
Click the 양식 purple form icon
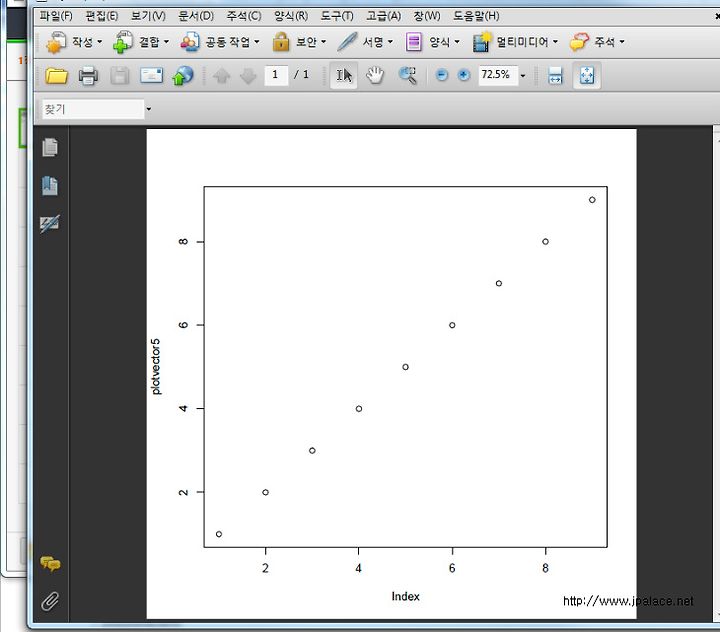pos(414,42)
